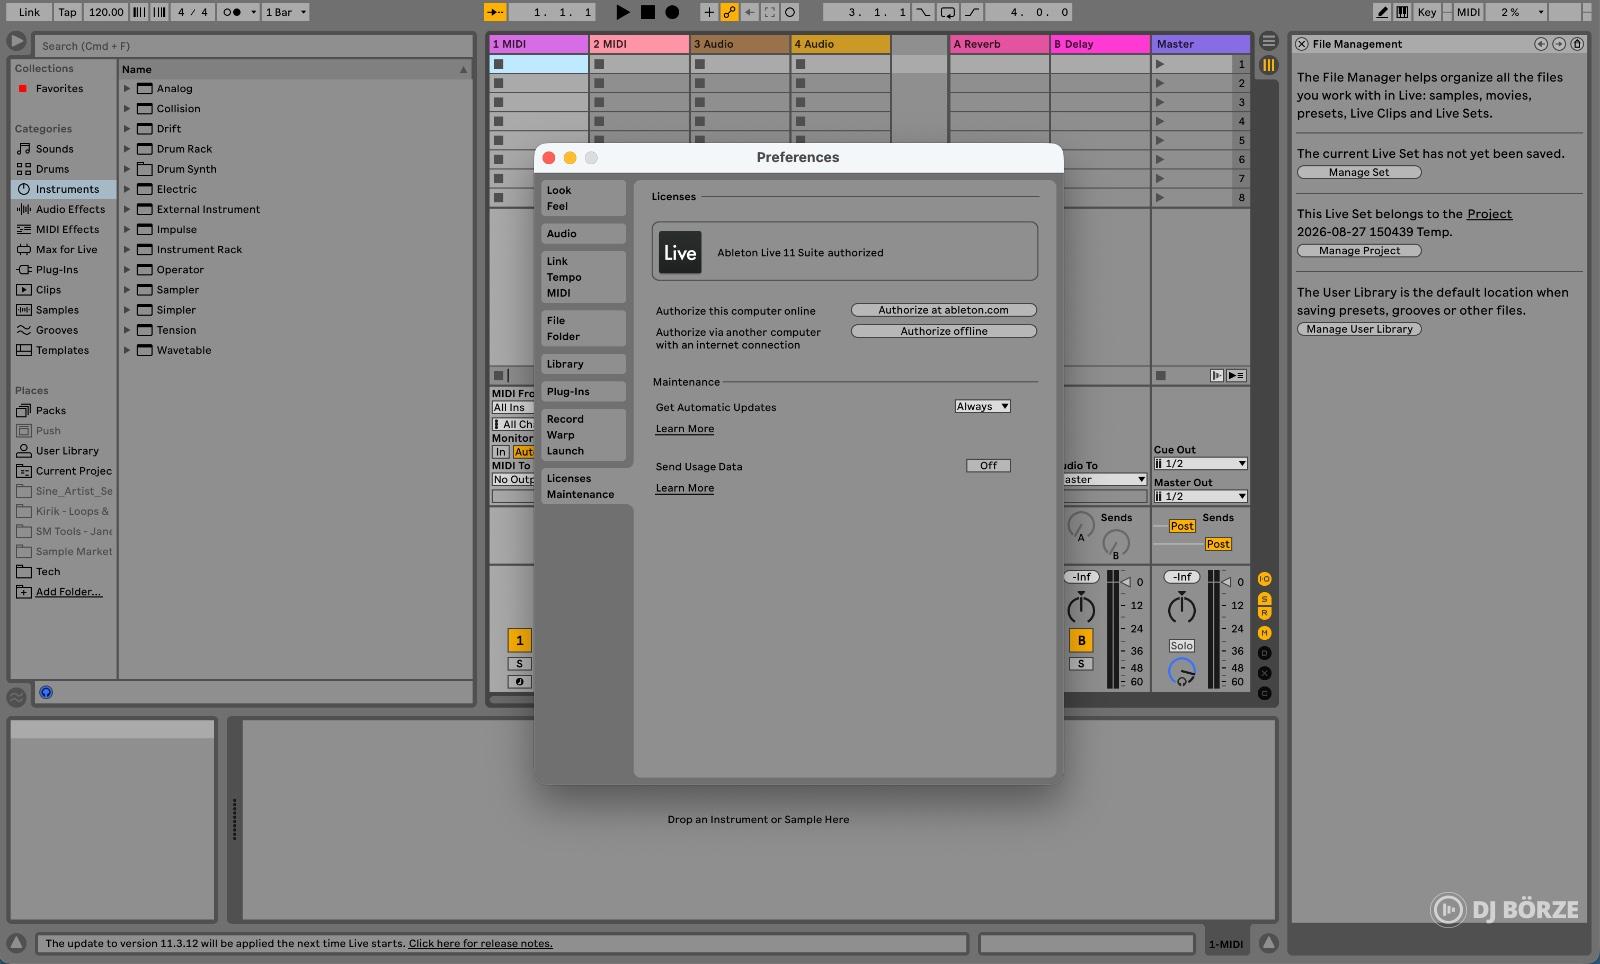Open the Plug-Ins preferences tab
The image size is (1600, 964).
[x=583, y=392]
